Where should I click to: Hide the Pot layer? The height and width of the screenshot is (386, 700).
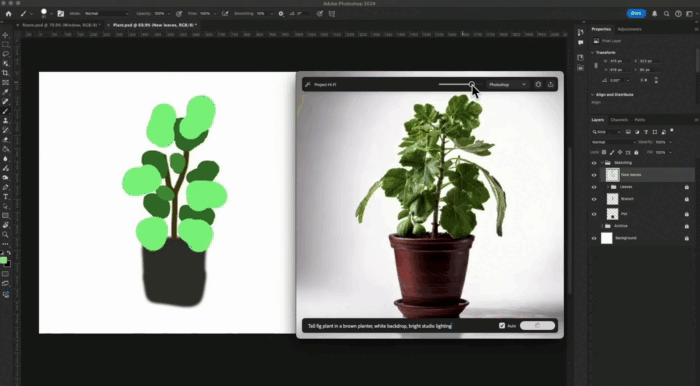[x=594, y=214]
